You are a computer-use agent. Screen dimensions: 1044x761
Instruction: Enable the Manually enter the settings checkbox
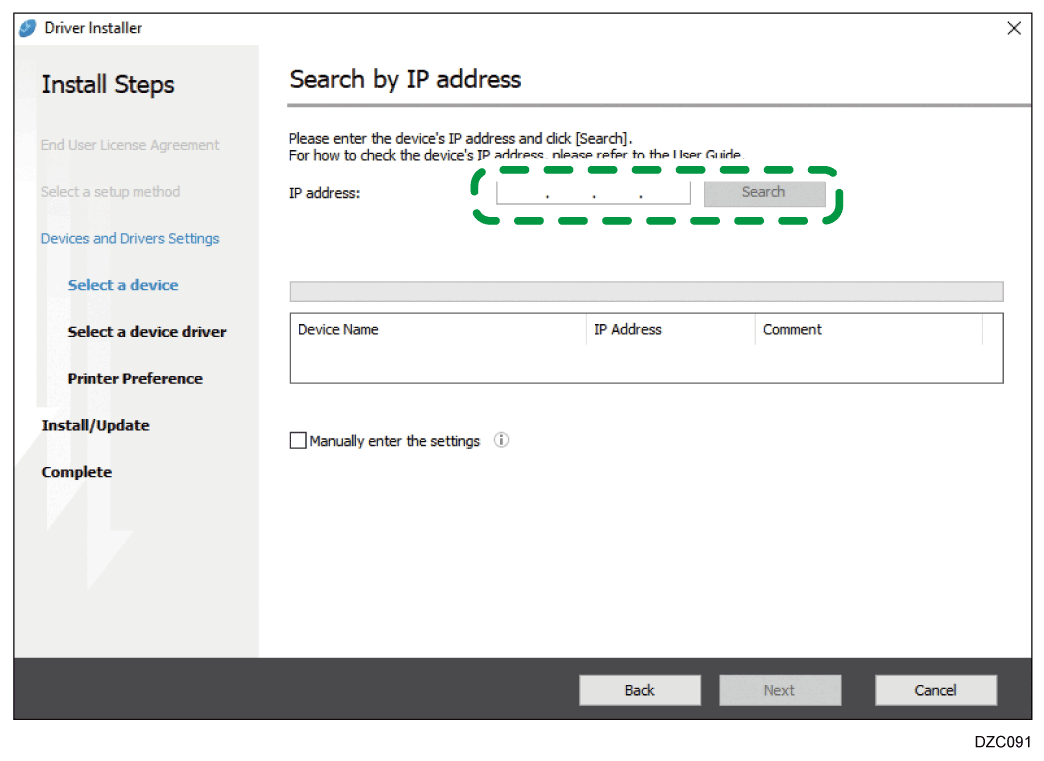point(298,441)
